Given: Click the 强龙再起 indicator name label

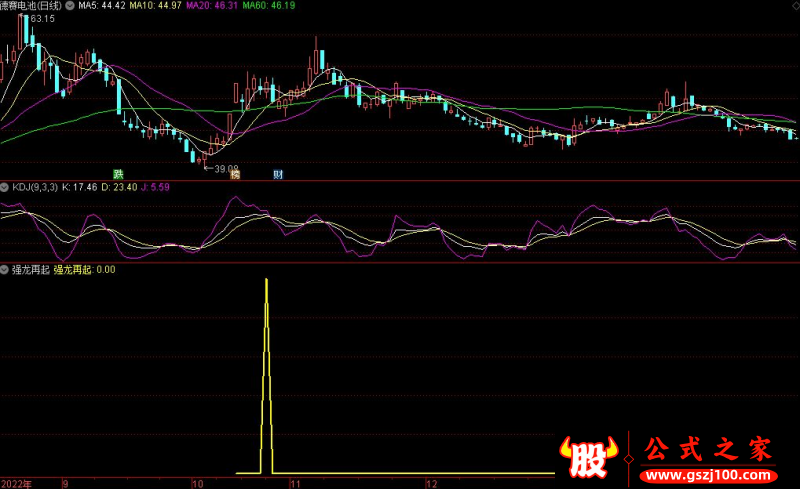Looking at the screenshot, I should pos(30,269).
